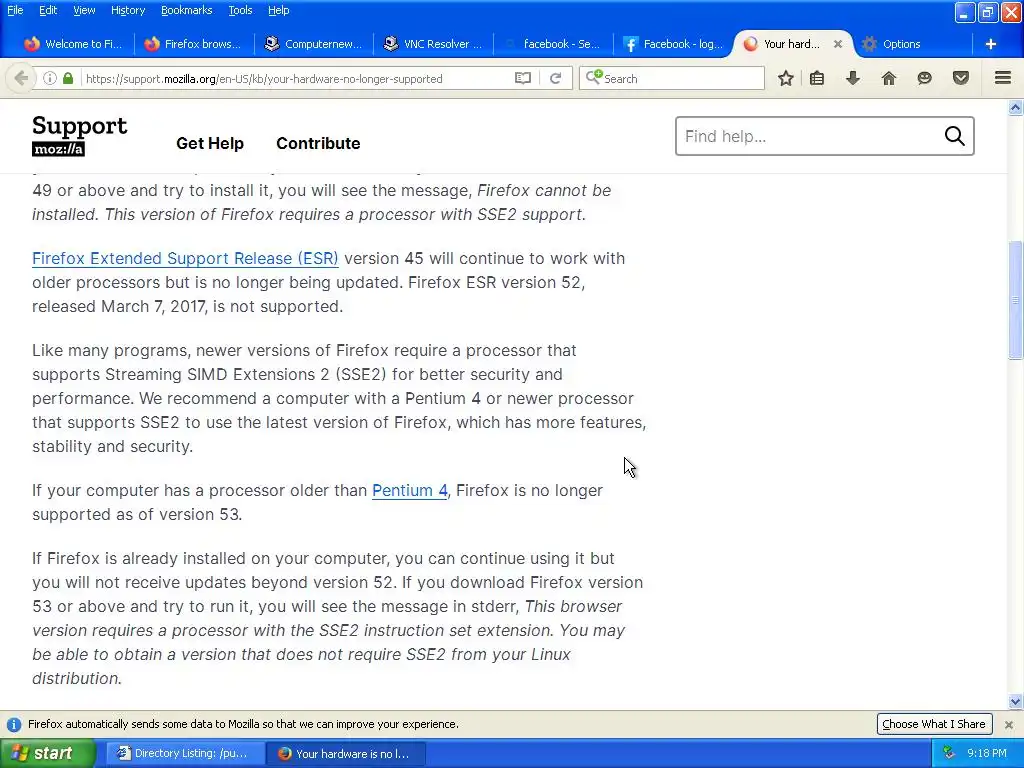Screen dimensions: 1024x768
Task: Click the text 'supported as of version 53.'
Action: coord(137,515)
